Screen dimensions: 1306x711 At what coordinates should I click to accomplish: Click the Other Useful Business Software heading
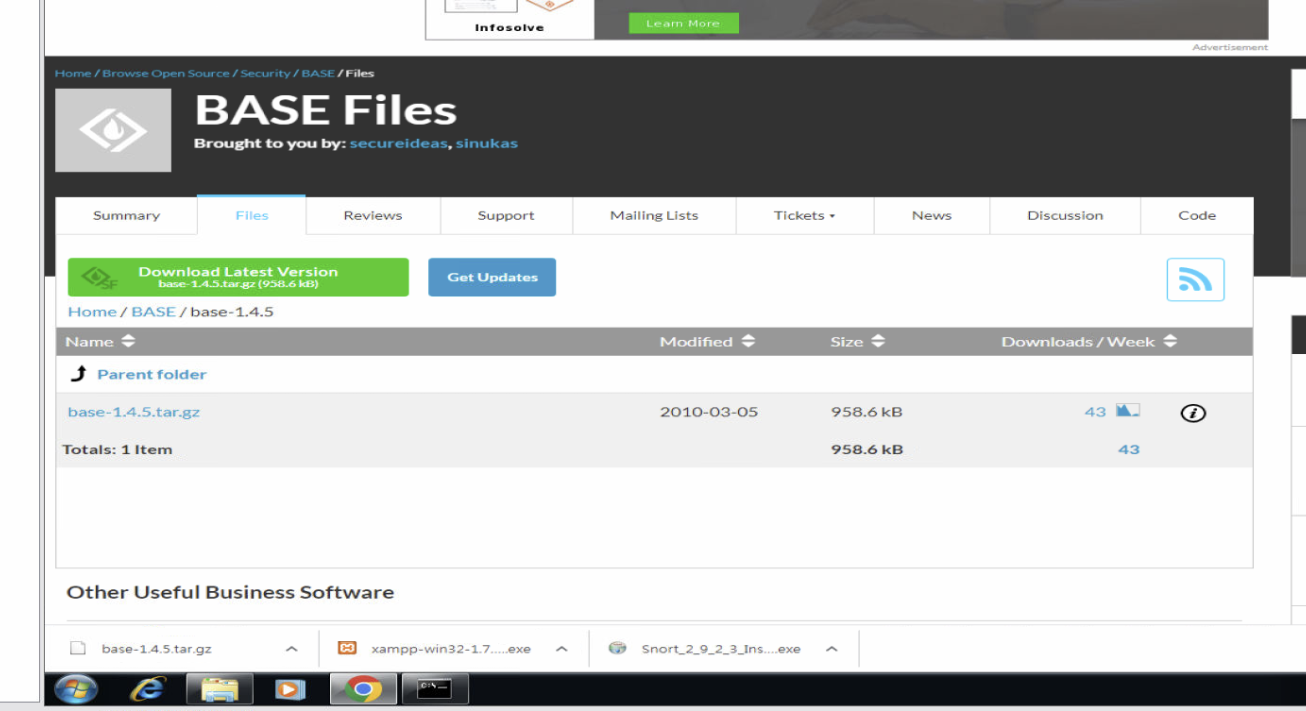(x=230, y=592)
